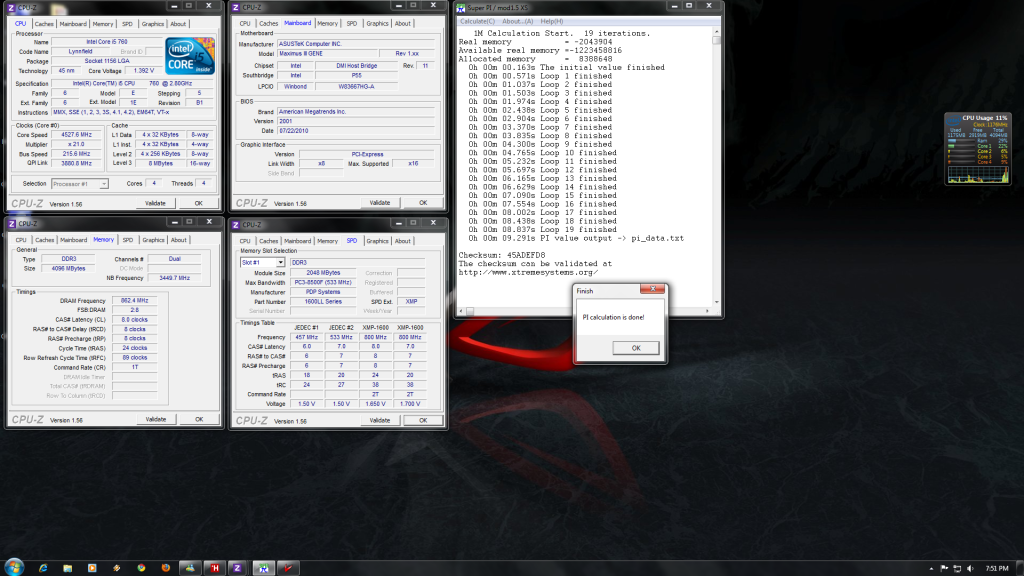Image resolution: width=1024 pixels, height=576 pixels.
Task: Click the red H taskbar icon
Action: (213, 566)
